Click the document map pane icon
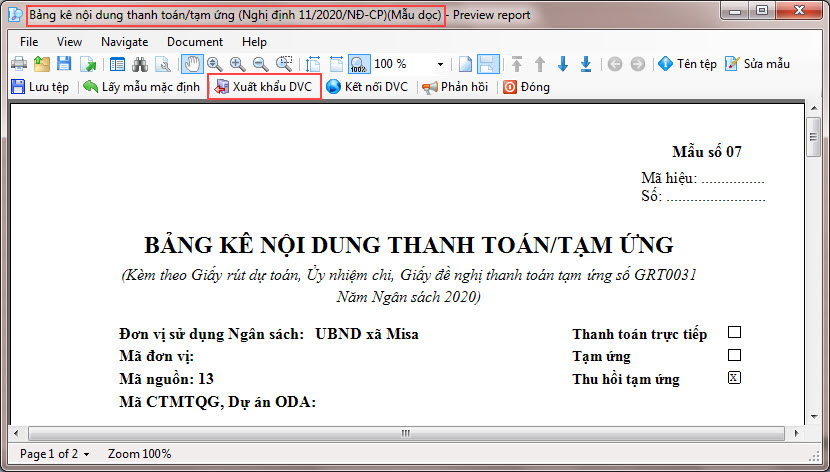830x472 pixels. [x=117, y=64]
